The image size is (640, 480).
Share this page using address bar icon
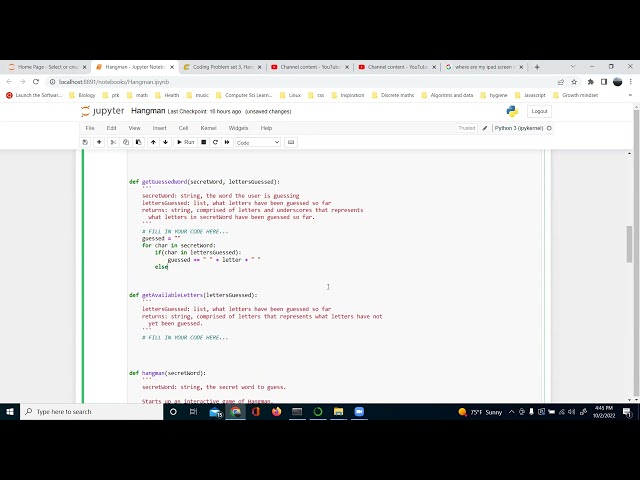point(561,82)
